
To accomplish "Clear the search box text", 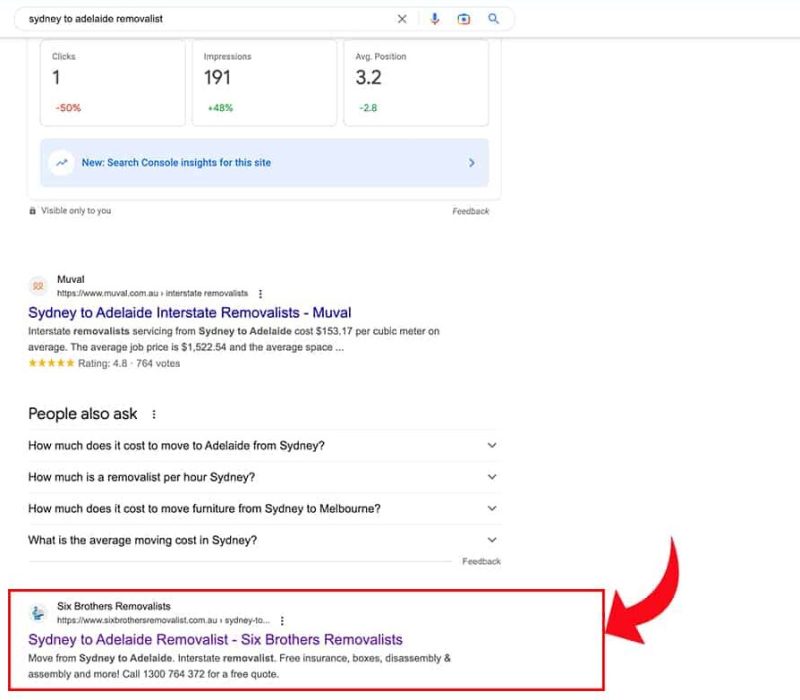I will click(402, 19).
